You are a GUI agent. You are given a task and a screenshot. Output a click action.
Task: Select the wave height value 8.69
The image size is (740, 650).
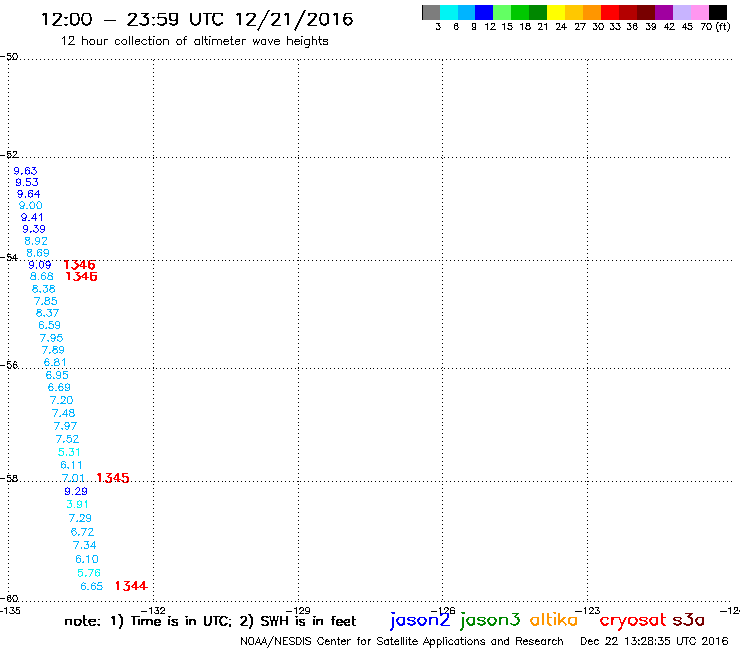click(x=38, y=253)
